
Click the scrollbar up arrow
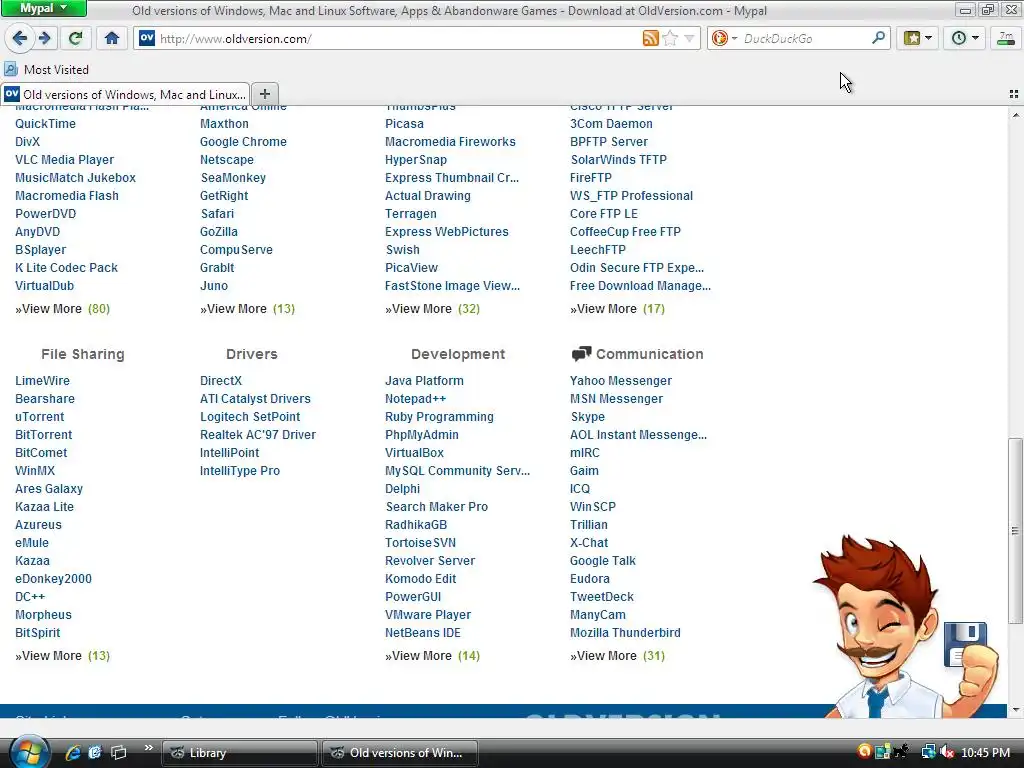coord(1015,115)
